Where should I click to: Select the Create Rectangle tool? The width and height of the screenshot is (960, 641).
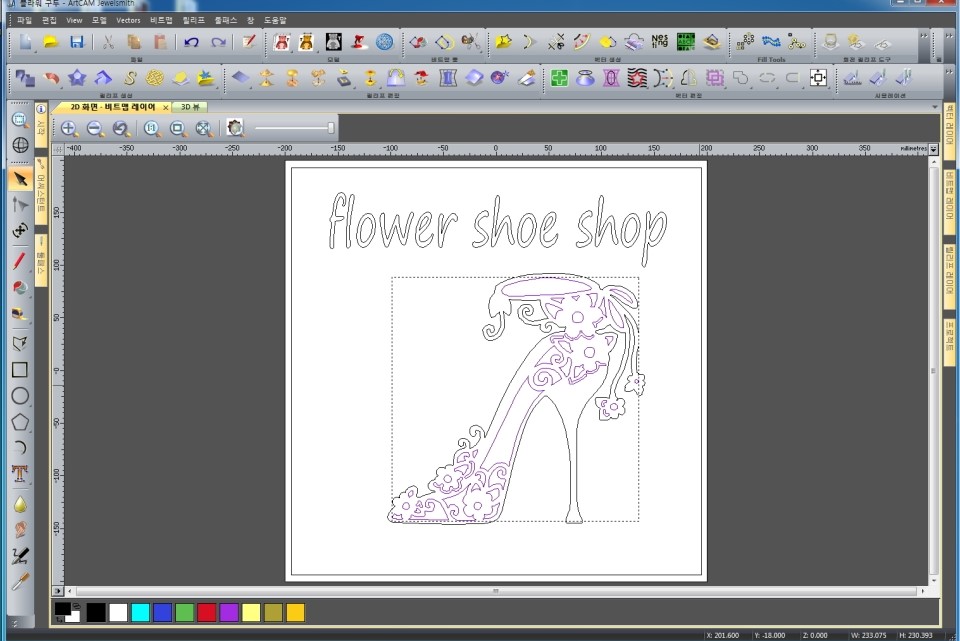19,370
